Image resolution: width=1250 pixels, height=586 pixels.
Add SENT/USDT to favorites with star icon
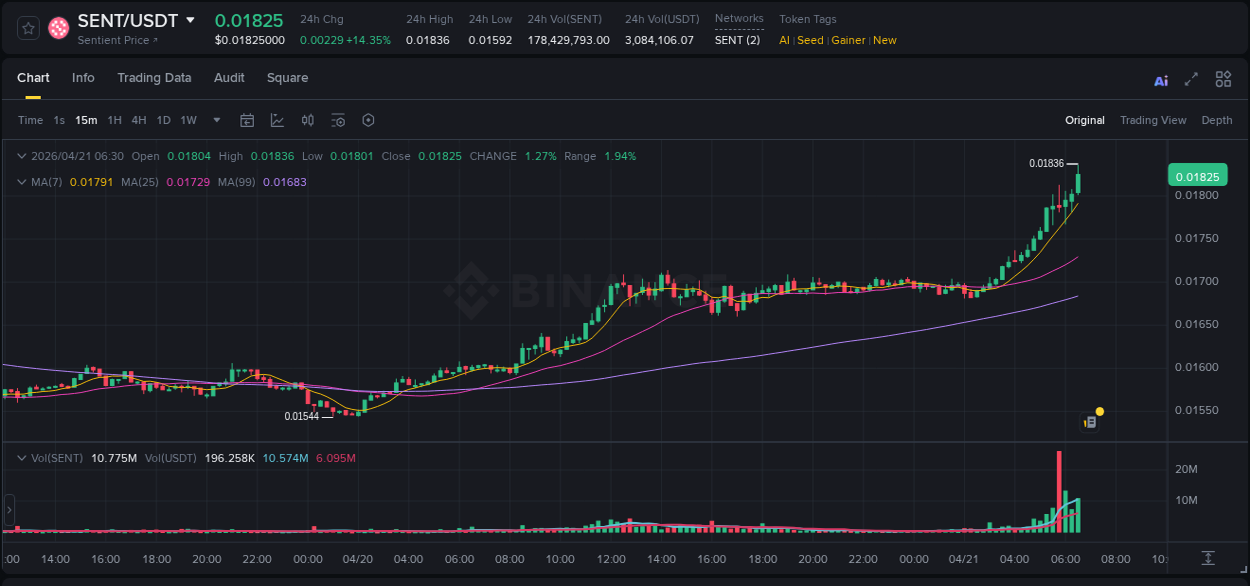27,27
